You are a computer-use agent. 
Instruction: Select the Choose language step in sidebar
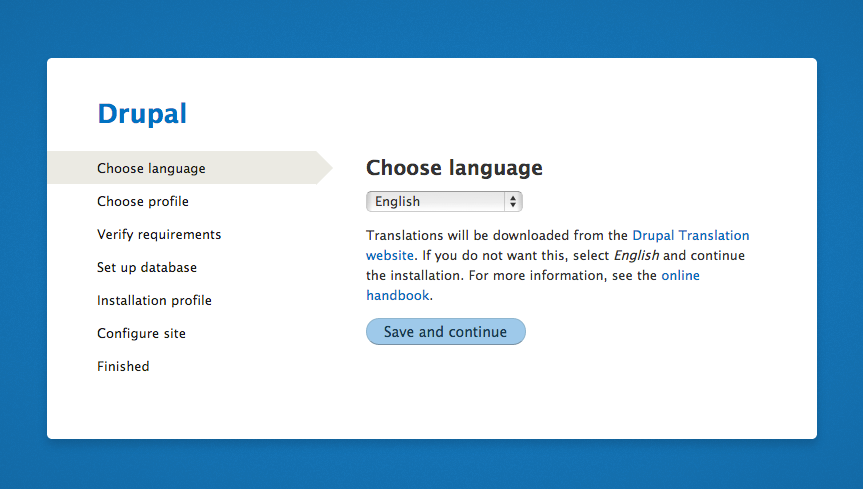[151, 168]
